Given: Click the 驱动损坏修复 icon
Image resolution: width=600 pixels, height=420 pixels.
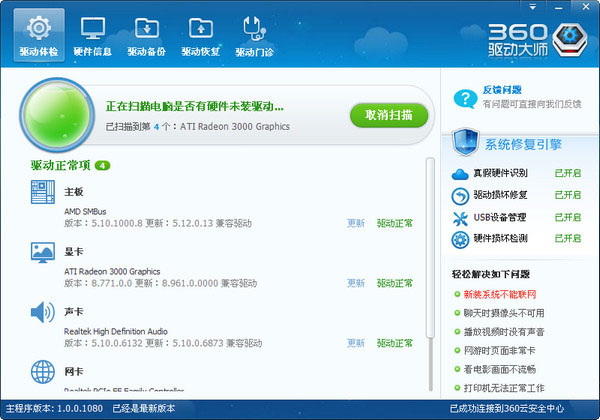Looking at the screenshot, I should coord(460,196).
